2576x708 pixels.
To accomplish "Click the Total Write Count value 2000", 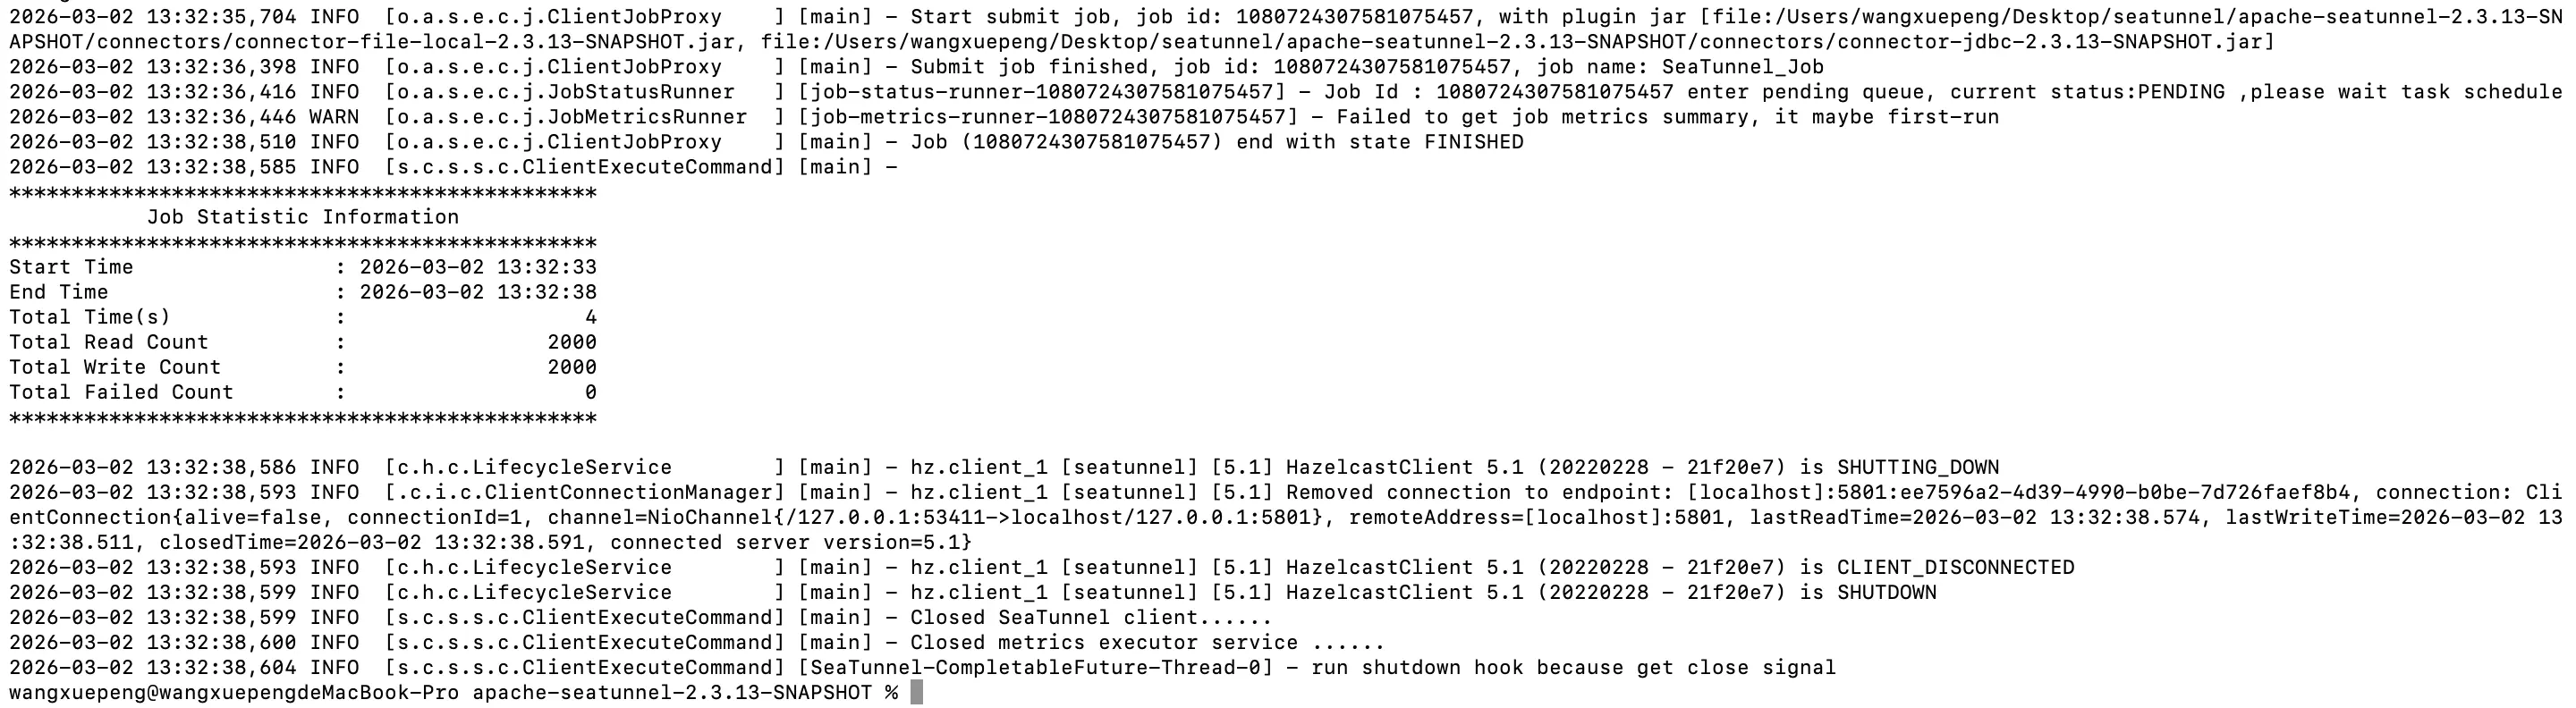I will [x=571, y=367].
